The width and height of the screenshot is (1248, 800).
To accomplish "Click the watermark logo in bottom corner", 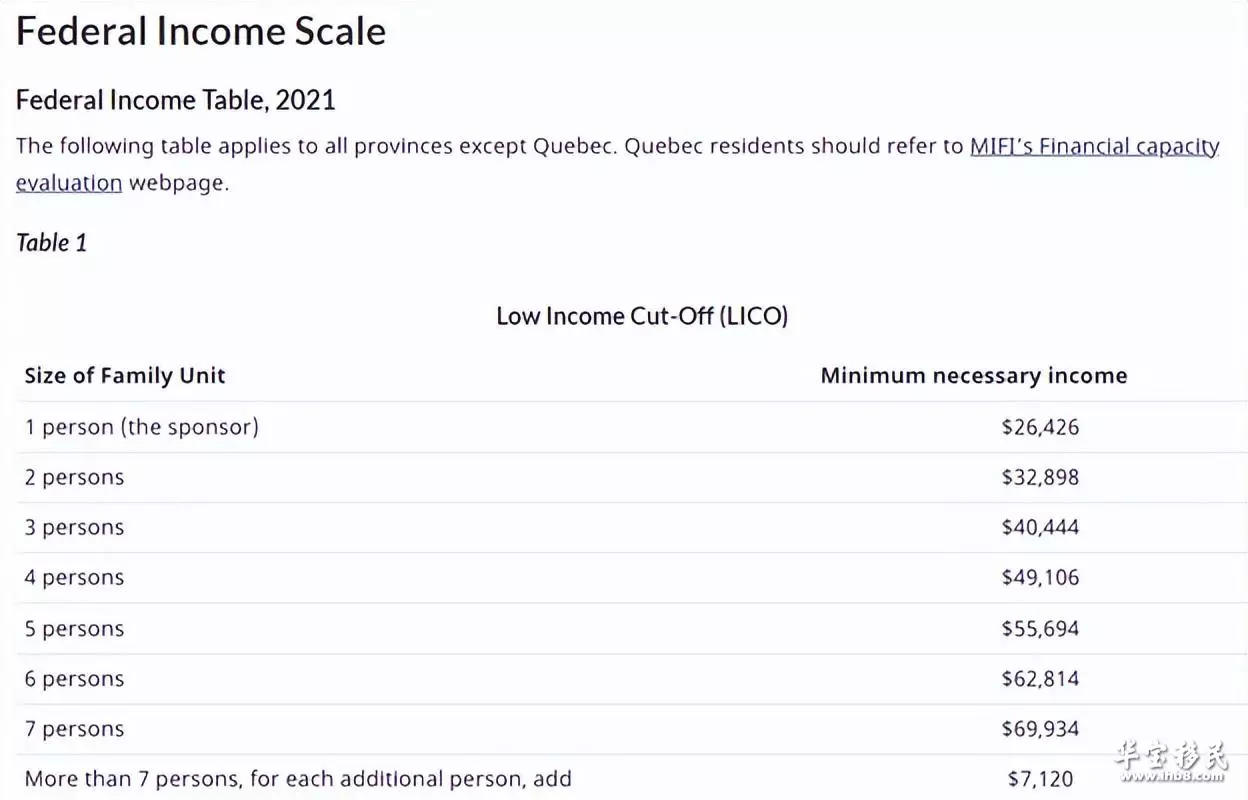I will point(1171,762).
